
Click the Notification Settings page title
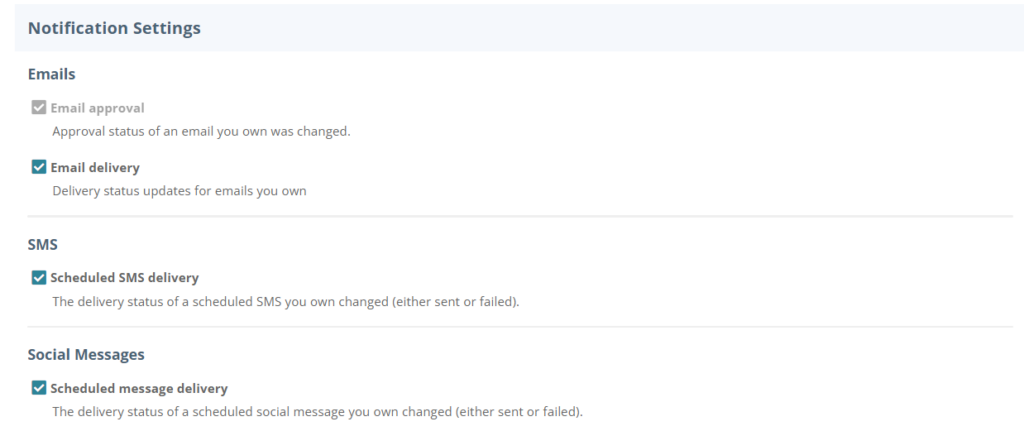click(x=114, y=28)
